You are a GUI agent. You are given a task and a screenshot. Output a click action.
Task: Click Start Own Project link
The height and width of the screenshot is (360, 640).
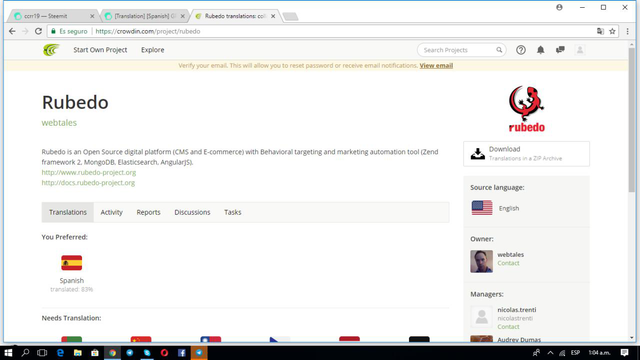click(x=100, y=50)
